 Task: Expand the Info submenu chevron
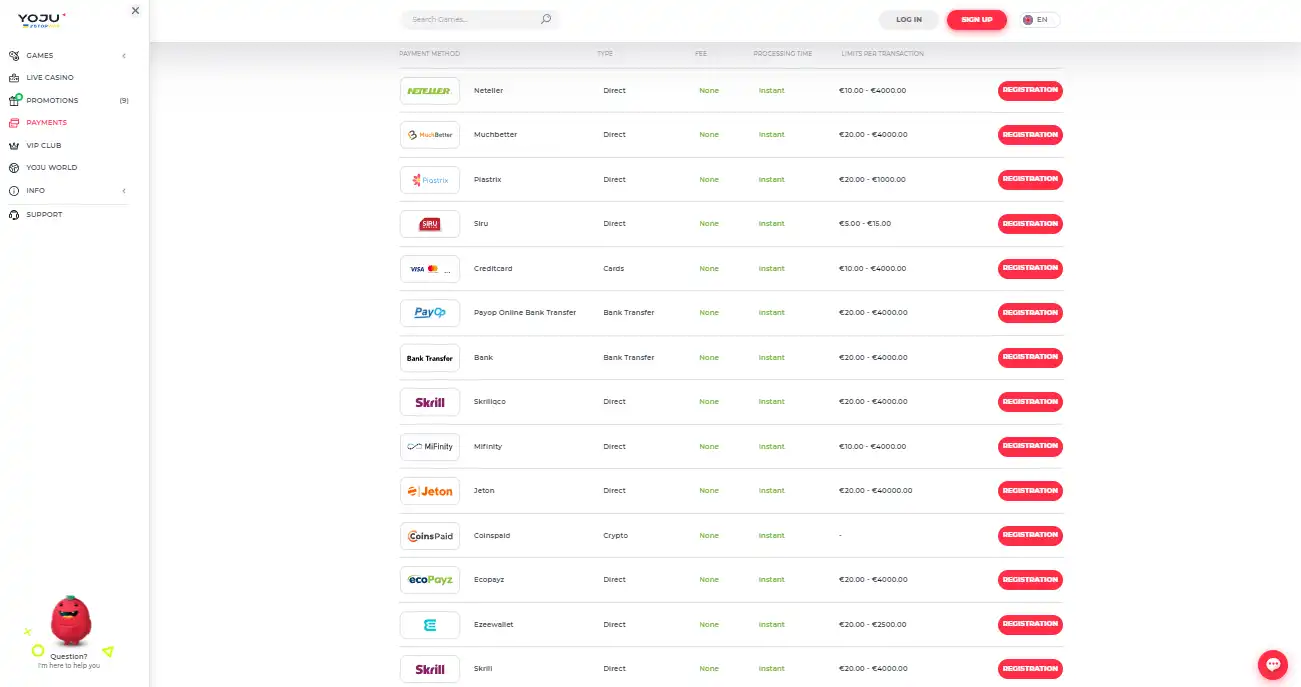click(x=124, y=191)
